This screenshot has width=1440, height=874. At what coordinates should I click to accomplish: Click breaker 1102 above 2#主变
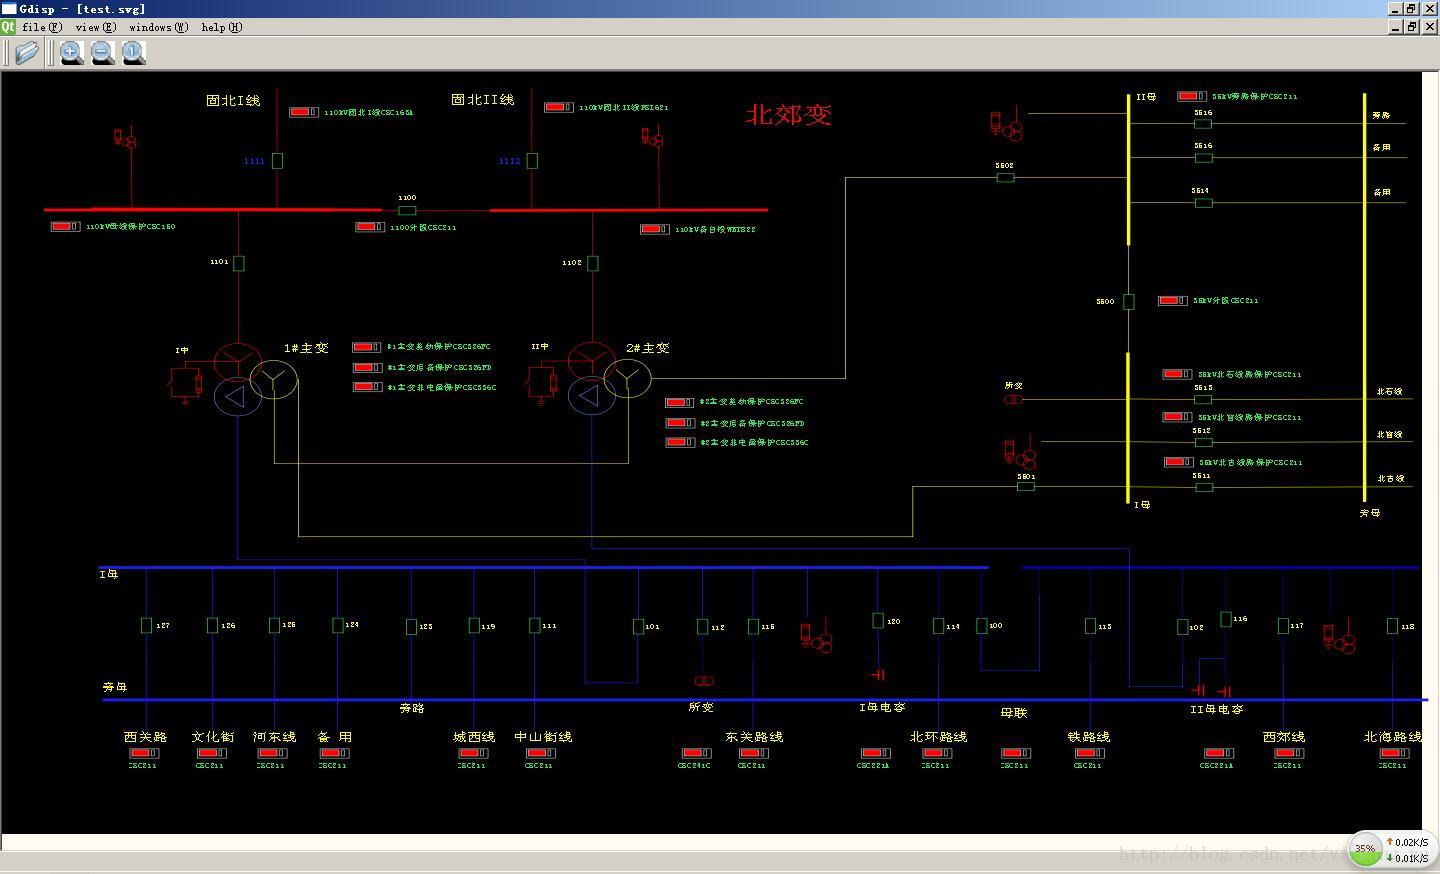click(x=592, y=263)
